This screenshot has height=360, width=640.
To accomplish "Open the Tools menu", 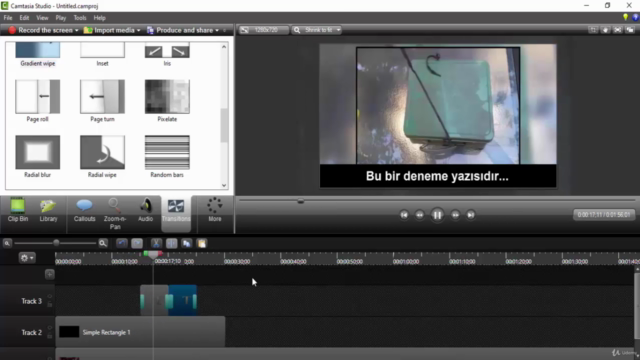I will (x=80, y=18).
